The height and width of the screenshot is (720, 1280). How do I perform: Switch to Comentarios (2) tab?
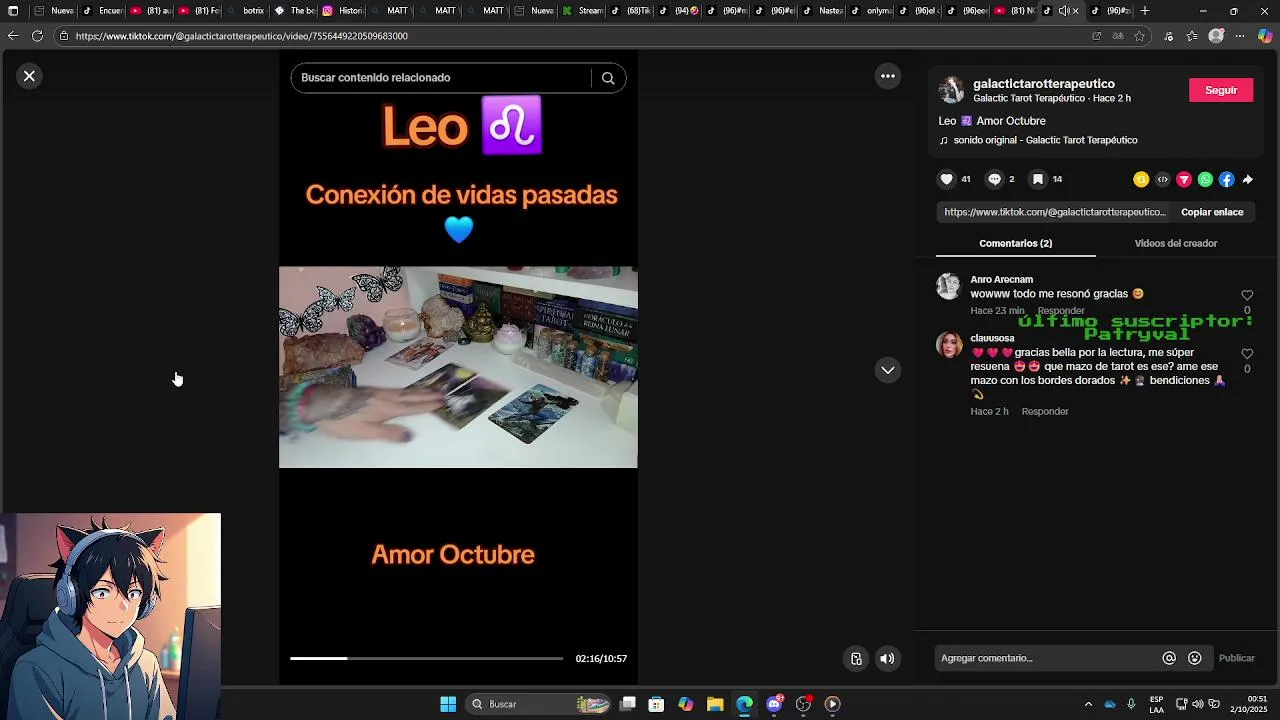1016,243
